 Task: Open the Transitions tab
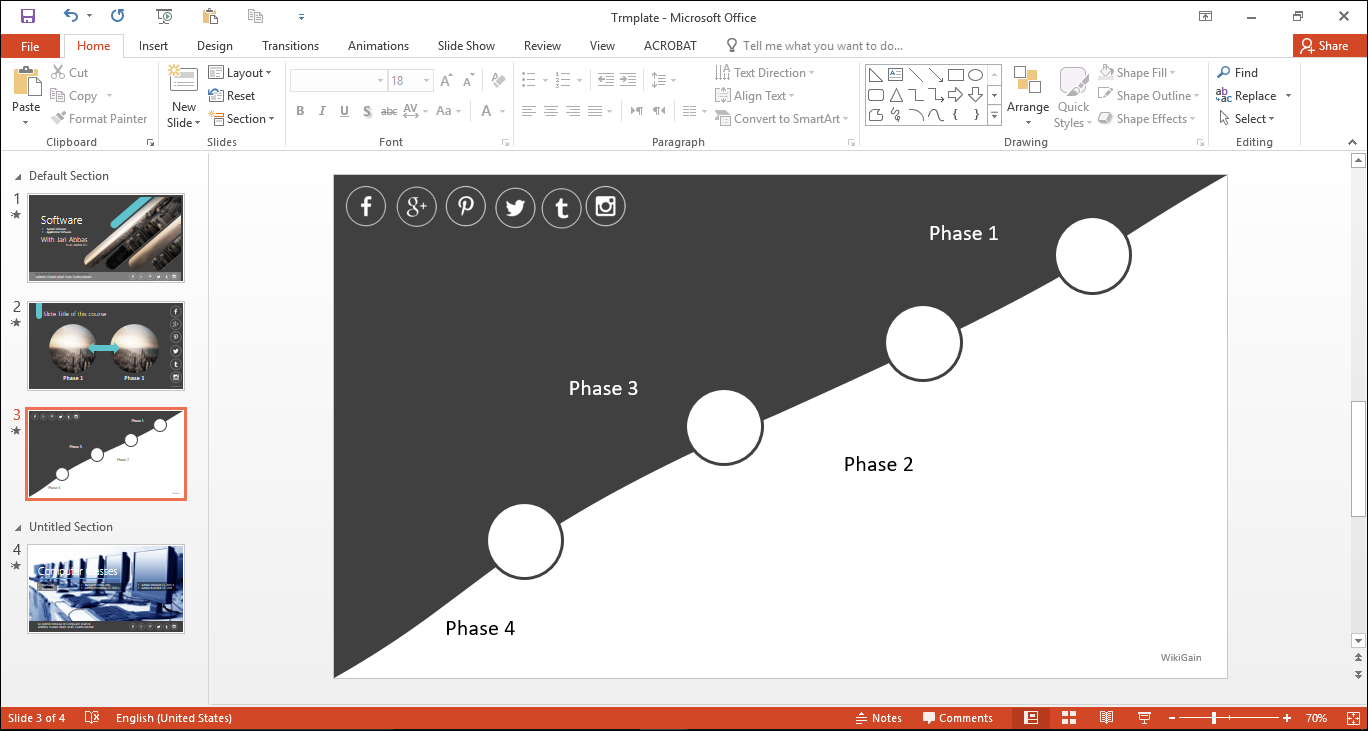(290, 46)
